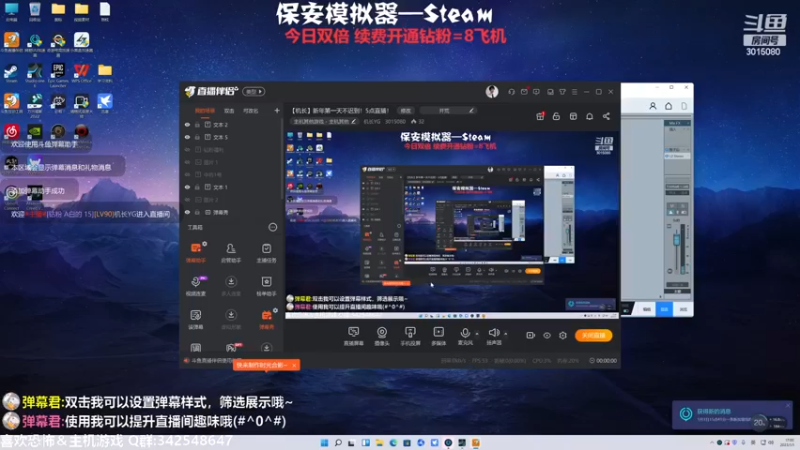This screenshot has width=800, height=450.
Task: Click the orange 关闭直播 button
Action: tap(593, 335)
